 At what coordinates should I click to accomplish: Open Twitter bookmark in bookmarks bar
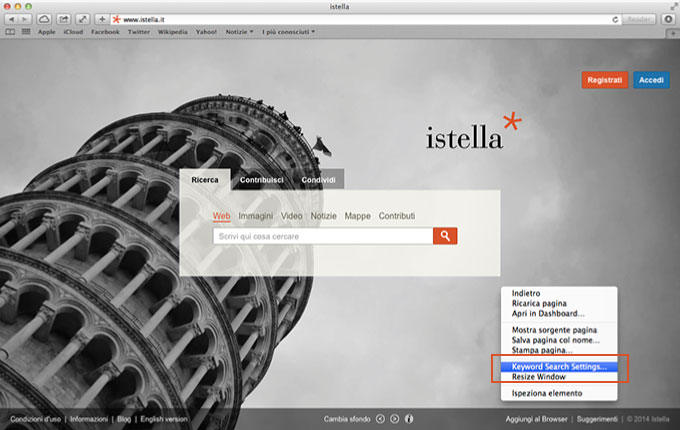pos(139,32)
